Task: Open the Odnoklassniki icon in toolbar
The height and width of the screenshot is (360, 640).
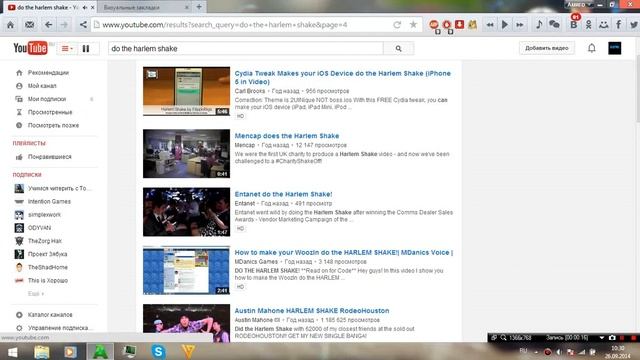Action: click(589, 25)
